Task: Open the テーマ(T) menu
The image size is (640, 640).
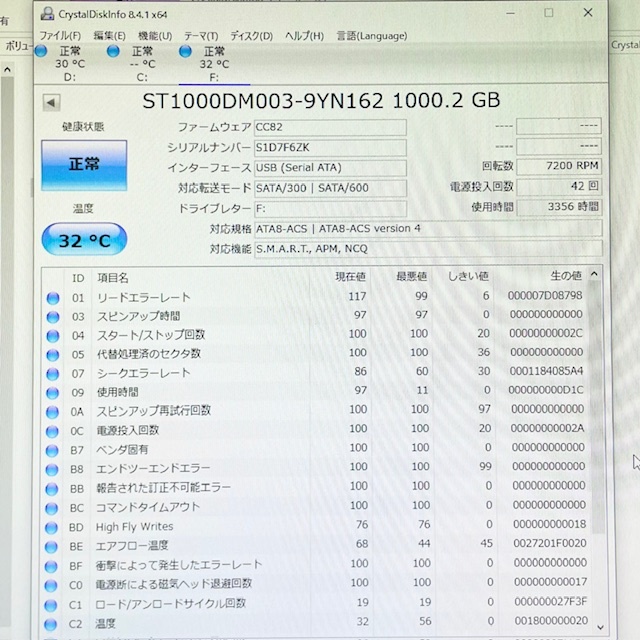Action: pyautogui.click(x=201, y=36)
